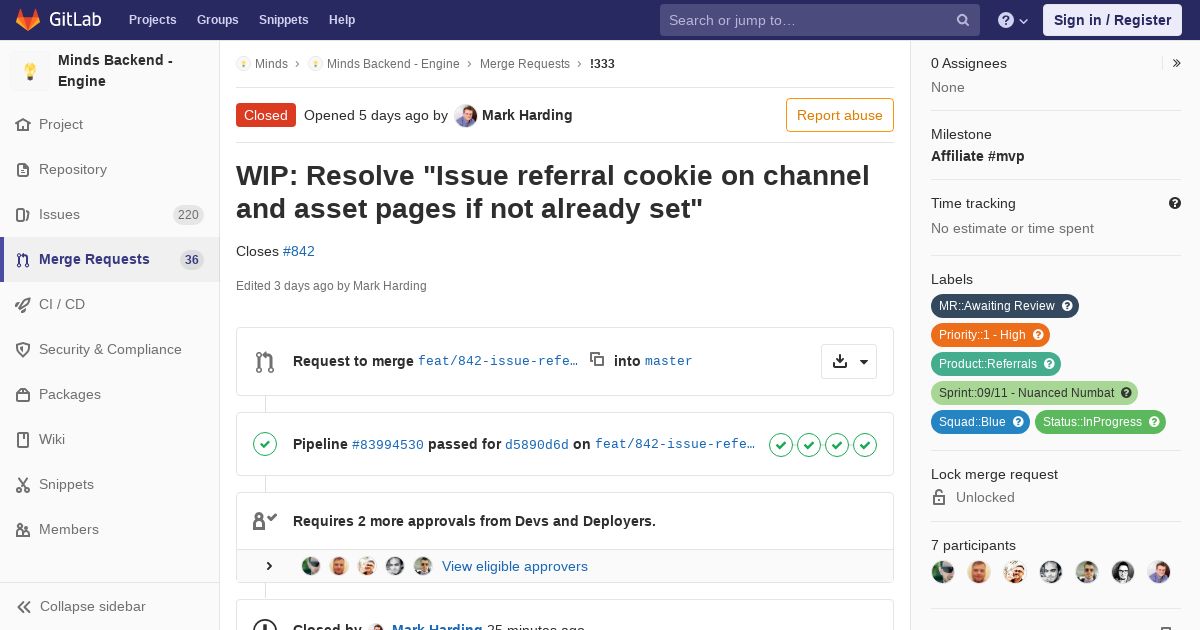Screen dimensions: 1200x630
Task: Open linked issue #842
Action: pos(299,251)
